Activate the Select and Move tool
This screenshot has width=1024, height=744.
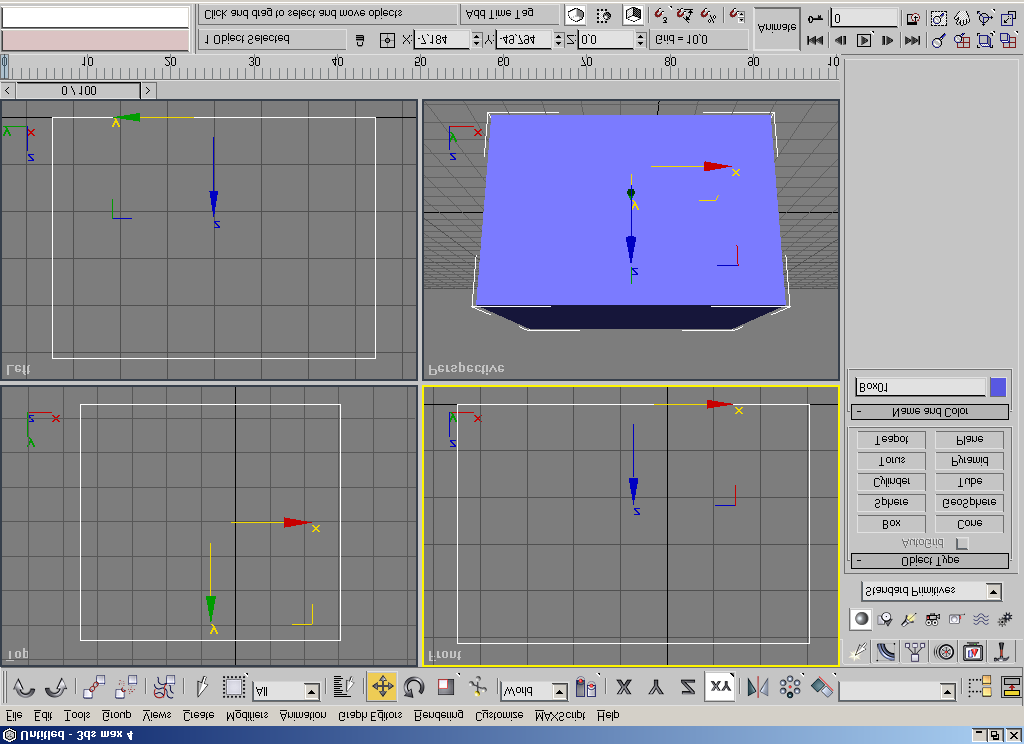click(382, 687)
